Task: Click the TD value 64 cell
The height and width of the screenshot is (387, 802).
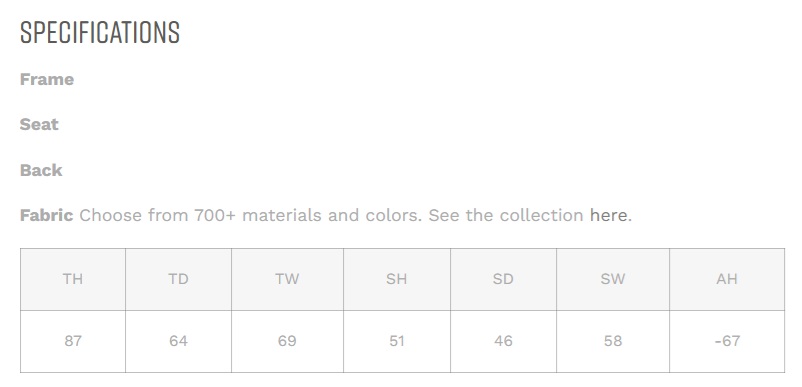Action: pos(179,341)
